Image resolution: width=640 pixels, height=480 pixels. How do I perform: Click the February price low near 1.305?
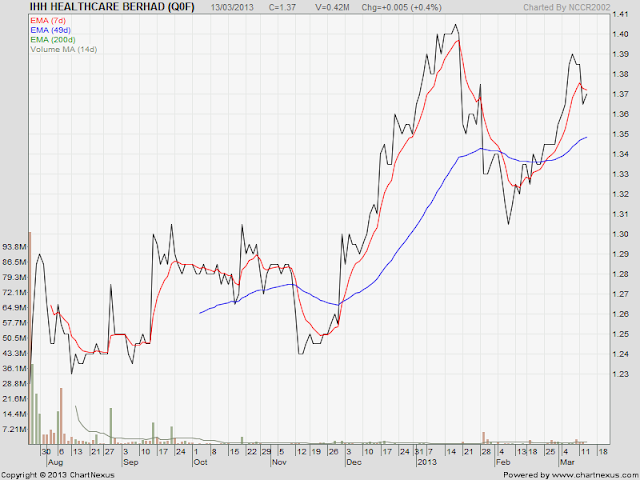tap(508, 224)
